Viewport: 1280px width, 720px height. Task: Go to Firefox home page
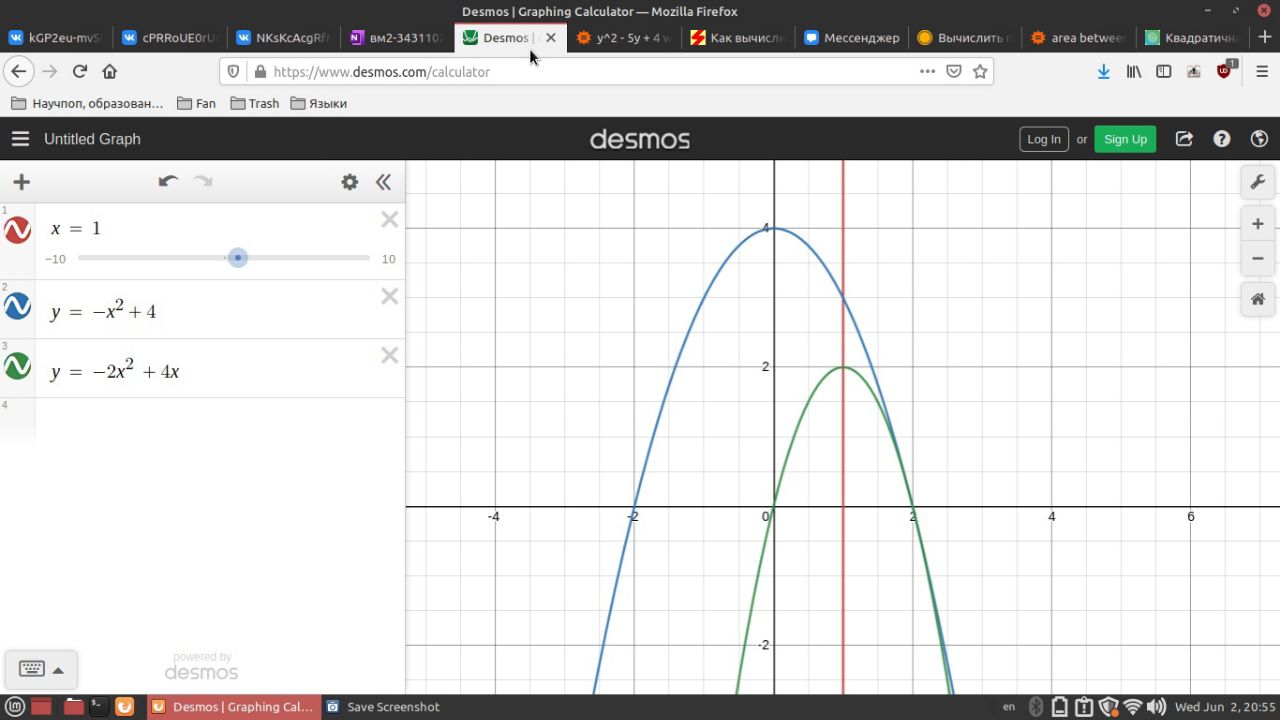tap(110, 71)
